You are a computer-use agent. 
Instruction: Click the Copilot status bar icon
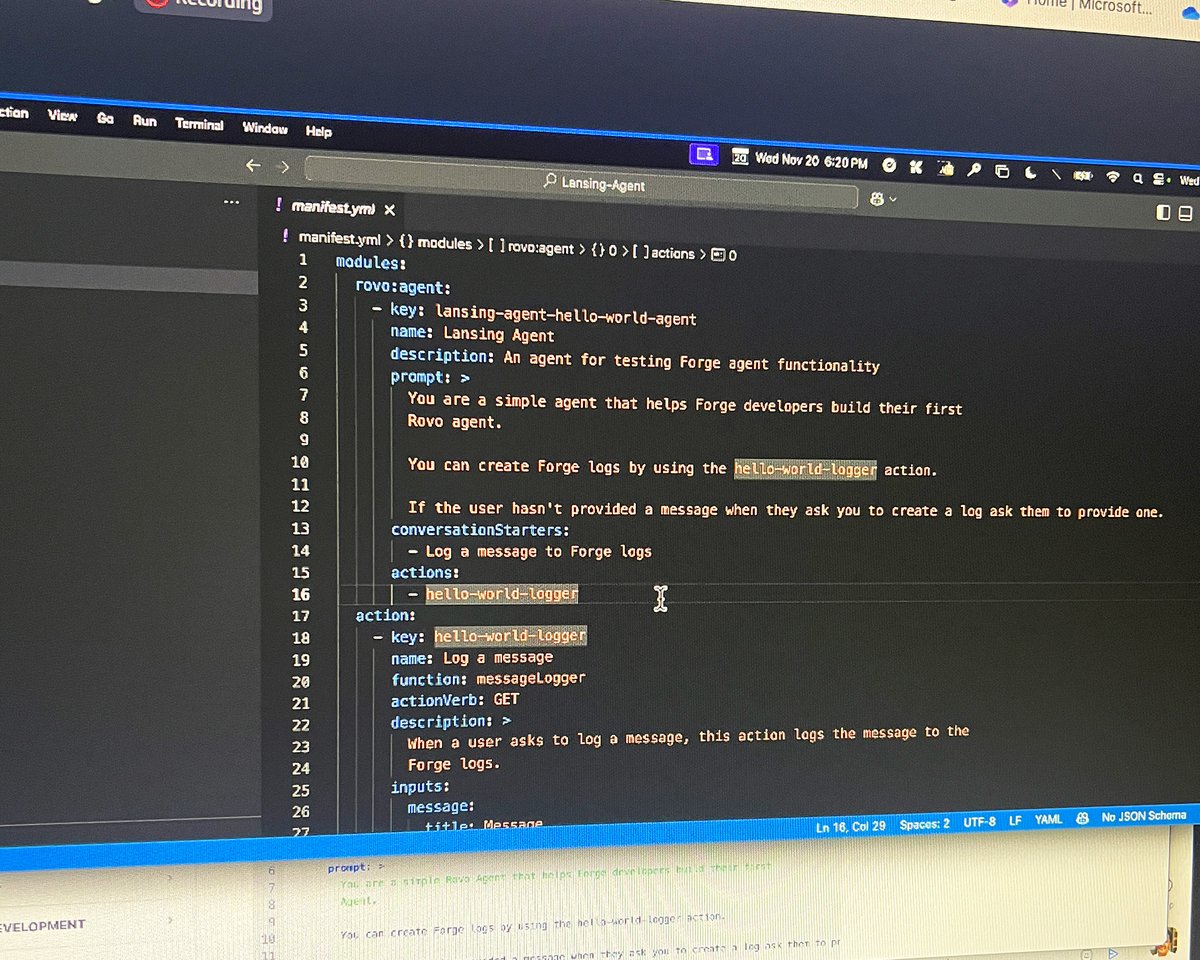[1081, 817]
